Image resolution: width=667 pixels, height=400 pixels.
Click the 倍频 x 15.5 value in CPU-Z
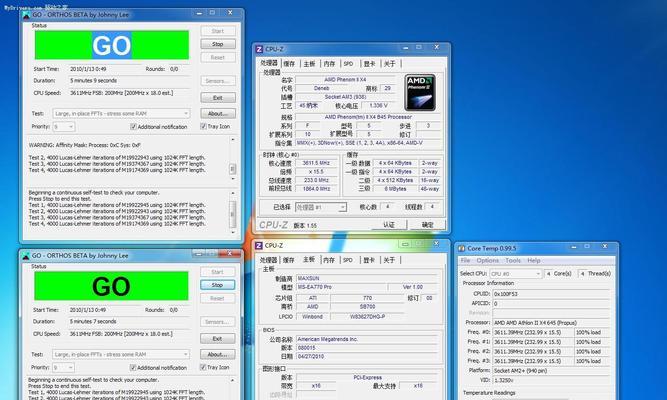coord(316,171)
